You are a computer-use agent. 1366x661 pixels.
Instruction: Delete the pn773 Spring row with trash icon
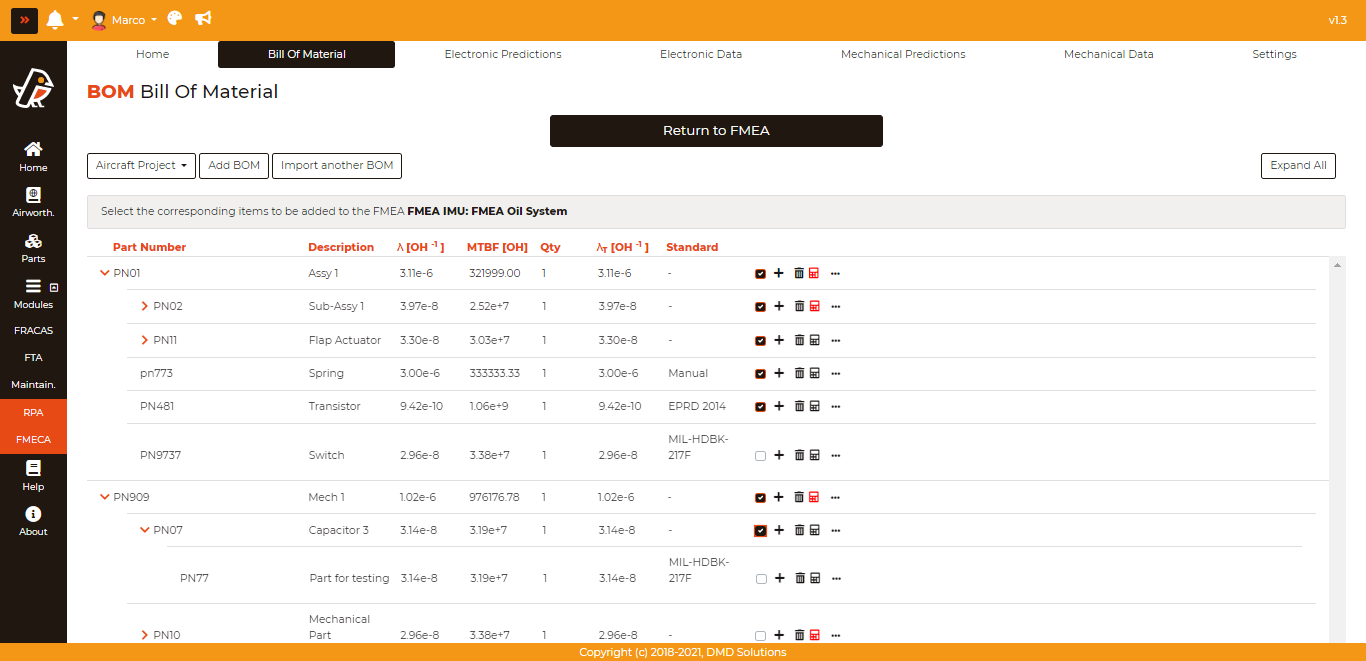click(x=799, y=373)
